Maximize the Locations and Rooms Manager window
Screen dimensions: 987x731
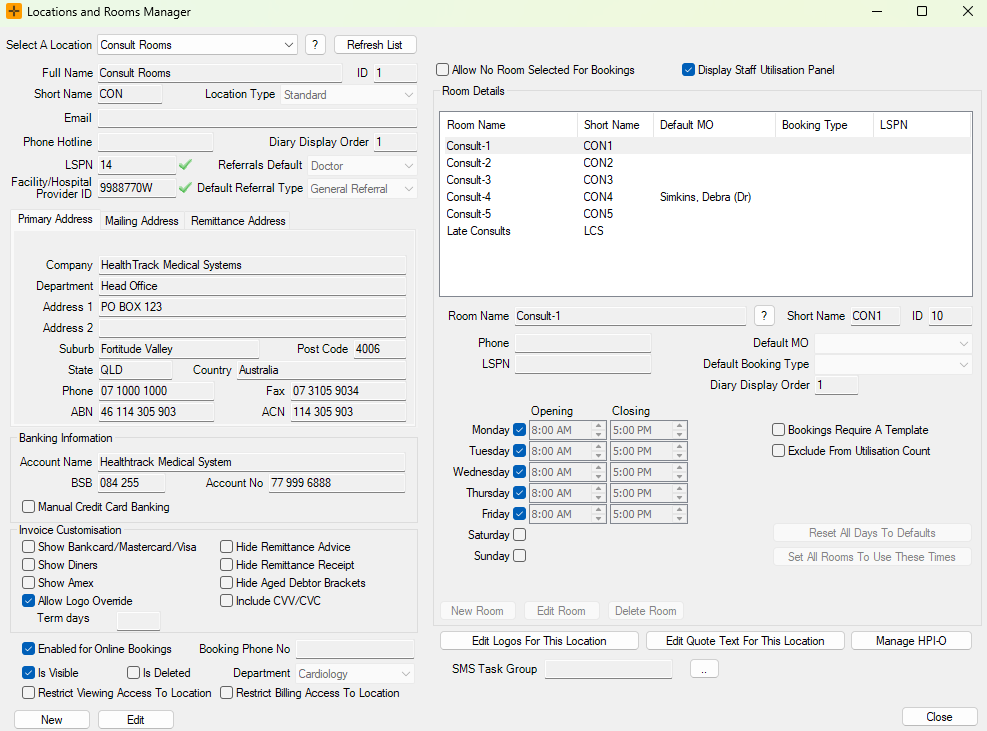pyautogui.click(x=921, y=12)
